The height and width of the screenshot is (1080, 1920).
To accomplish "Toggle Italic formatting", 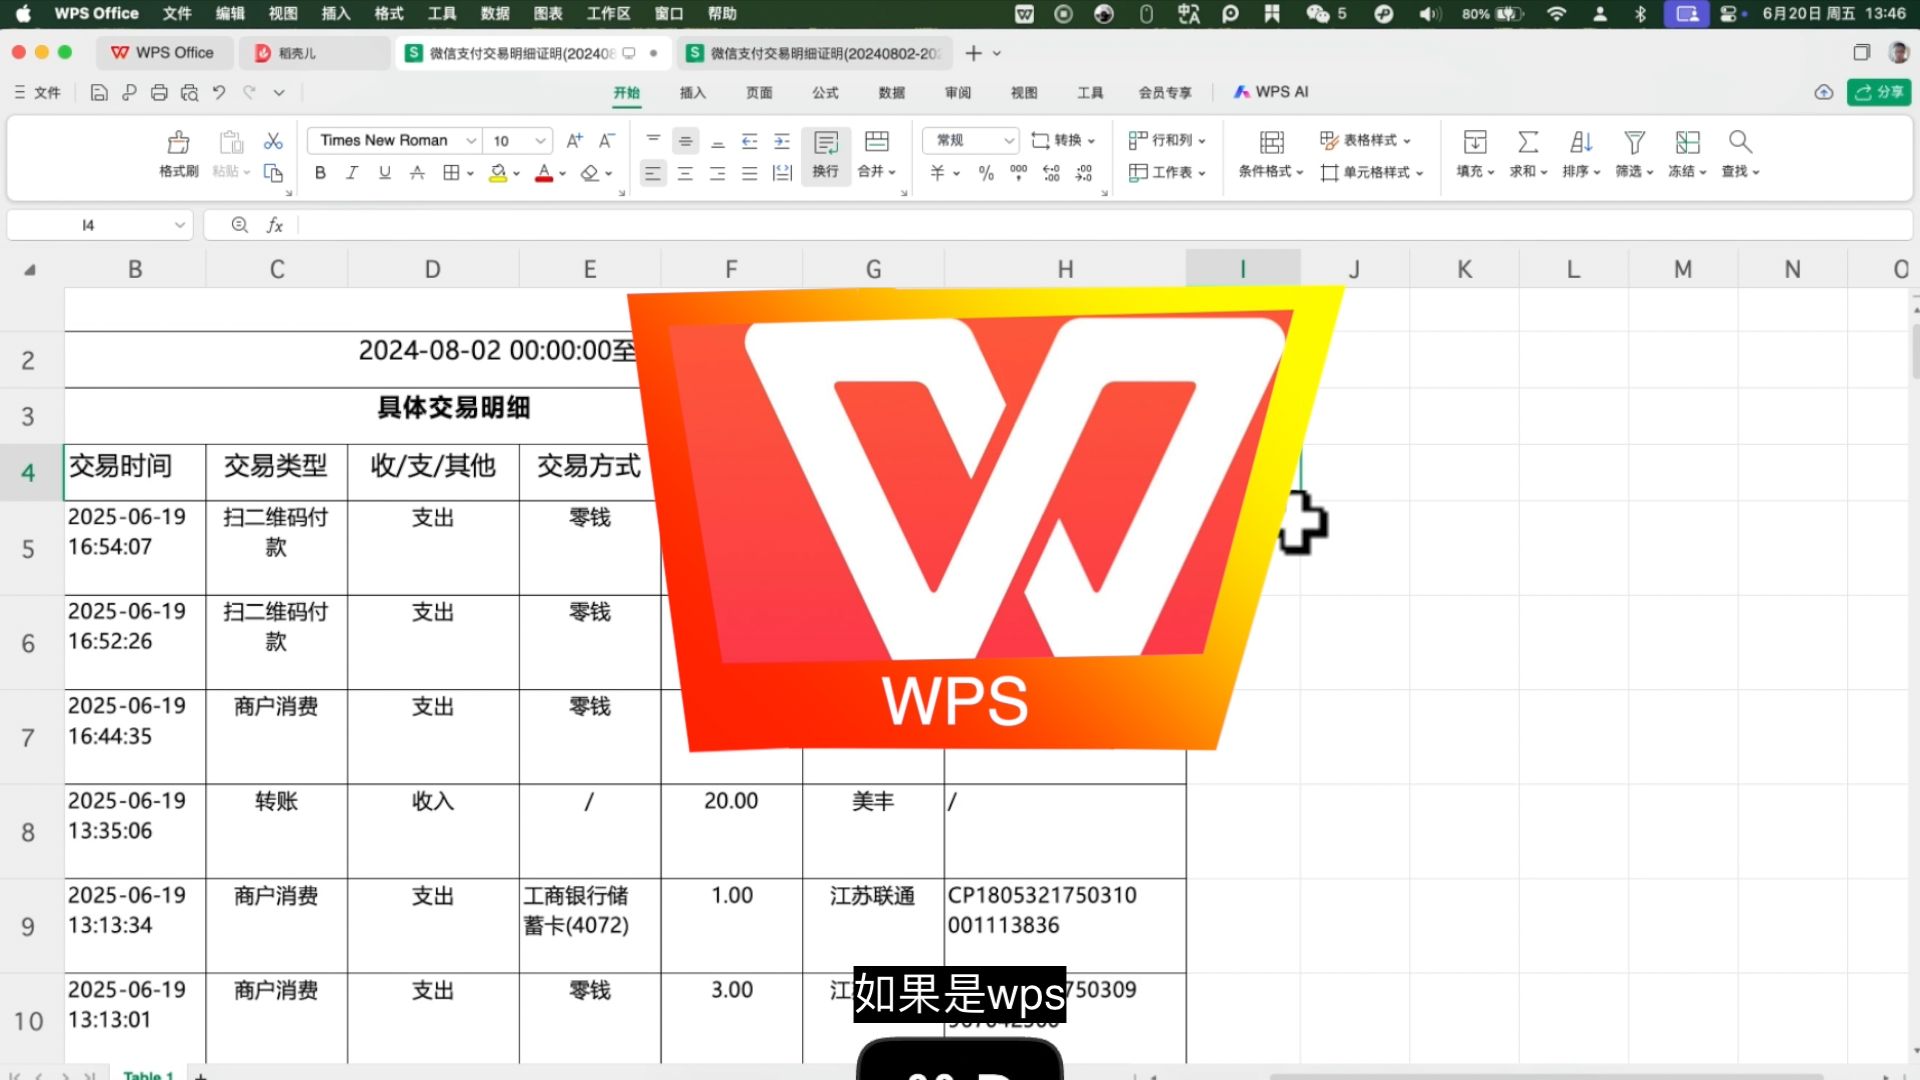I will coord(352,173).
